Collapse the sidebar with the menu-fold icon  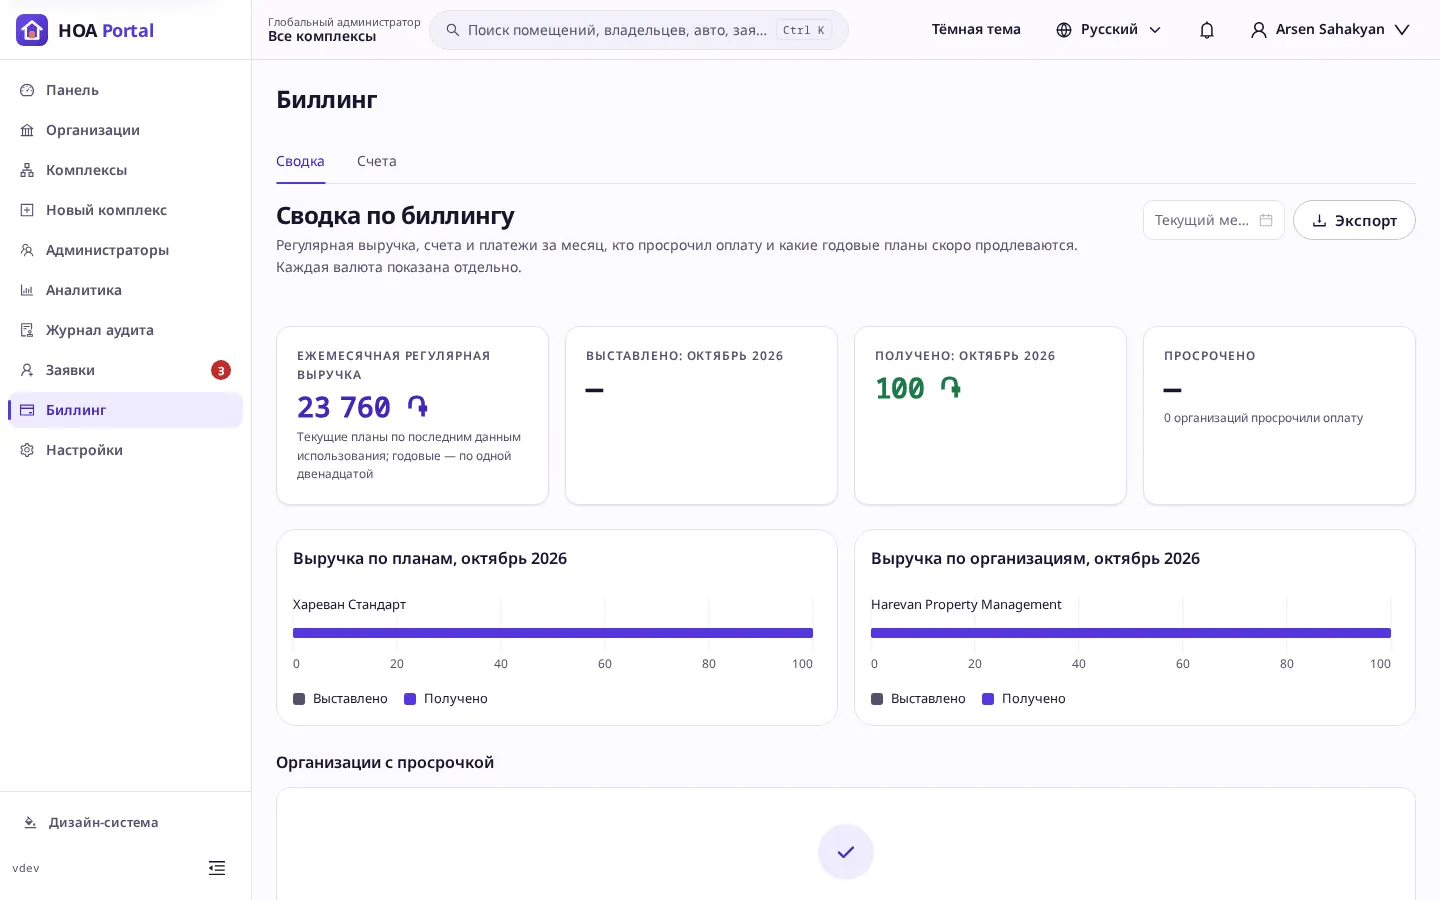coord(217,868)
